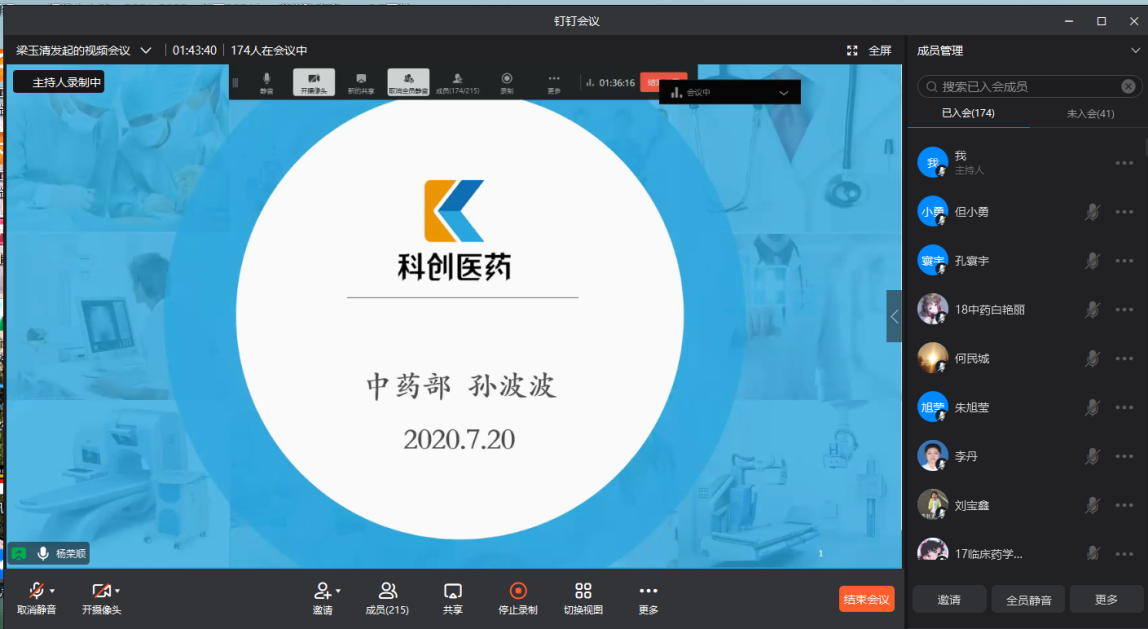The image size is (1148, 629).
Task: Select the 已入会(174) tab
Action: point(968,114)
